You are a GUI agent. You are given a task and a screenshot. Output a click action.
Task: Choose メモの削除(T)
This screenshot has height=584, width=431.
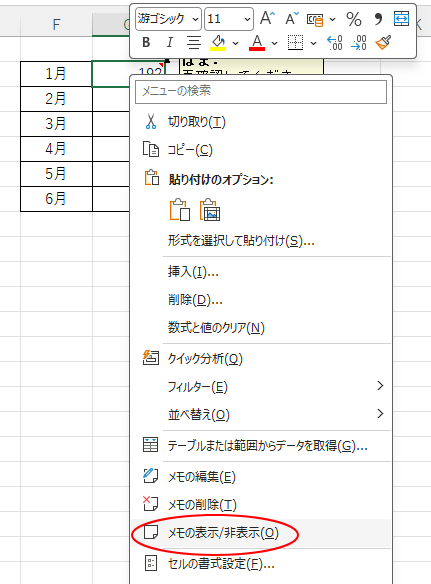(261, 505)
